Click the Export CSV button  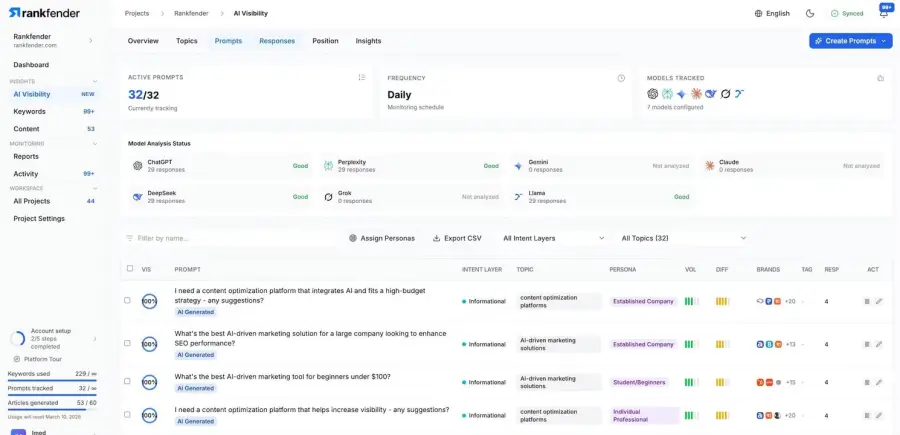457,238
